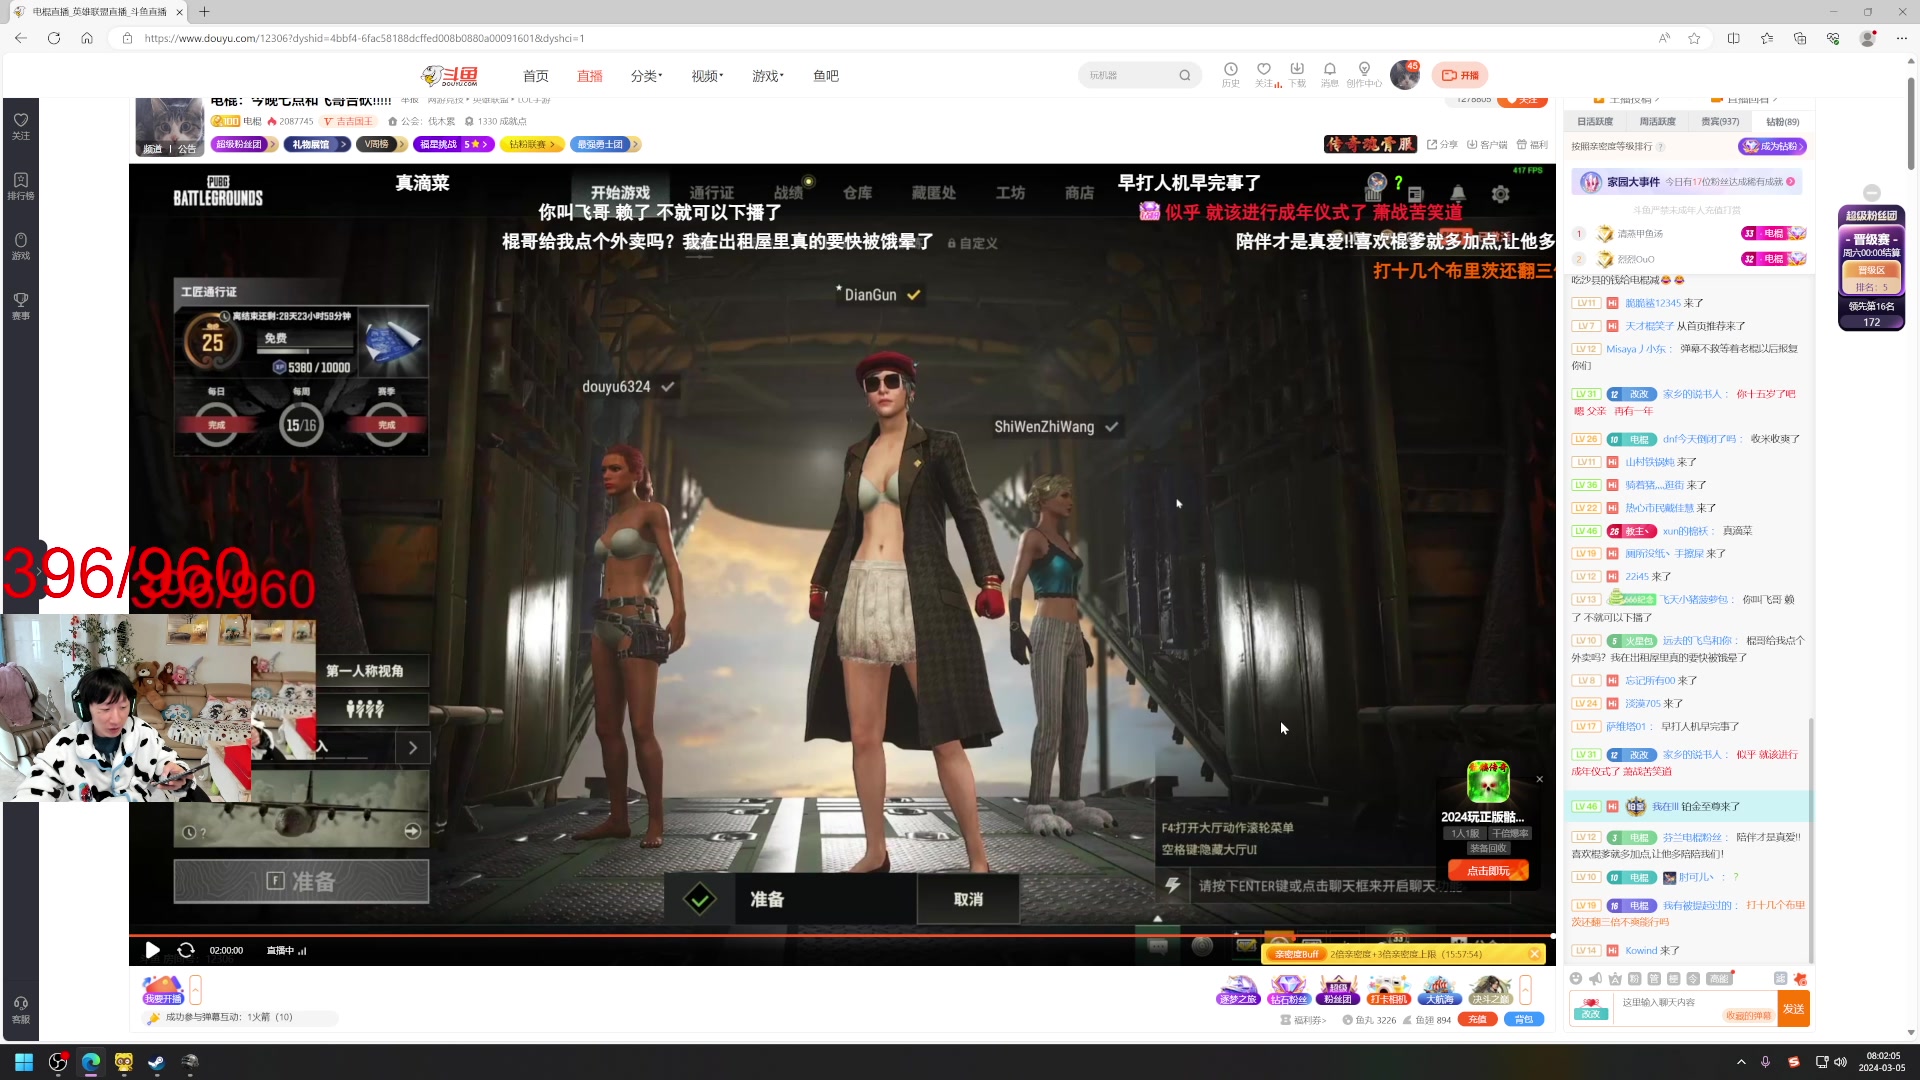Open 排行榜 in left sidebar

[21, 185]
